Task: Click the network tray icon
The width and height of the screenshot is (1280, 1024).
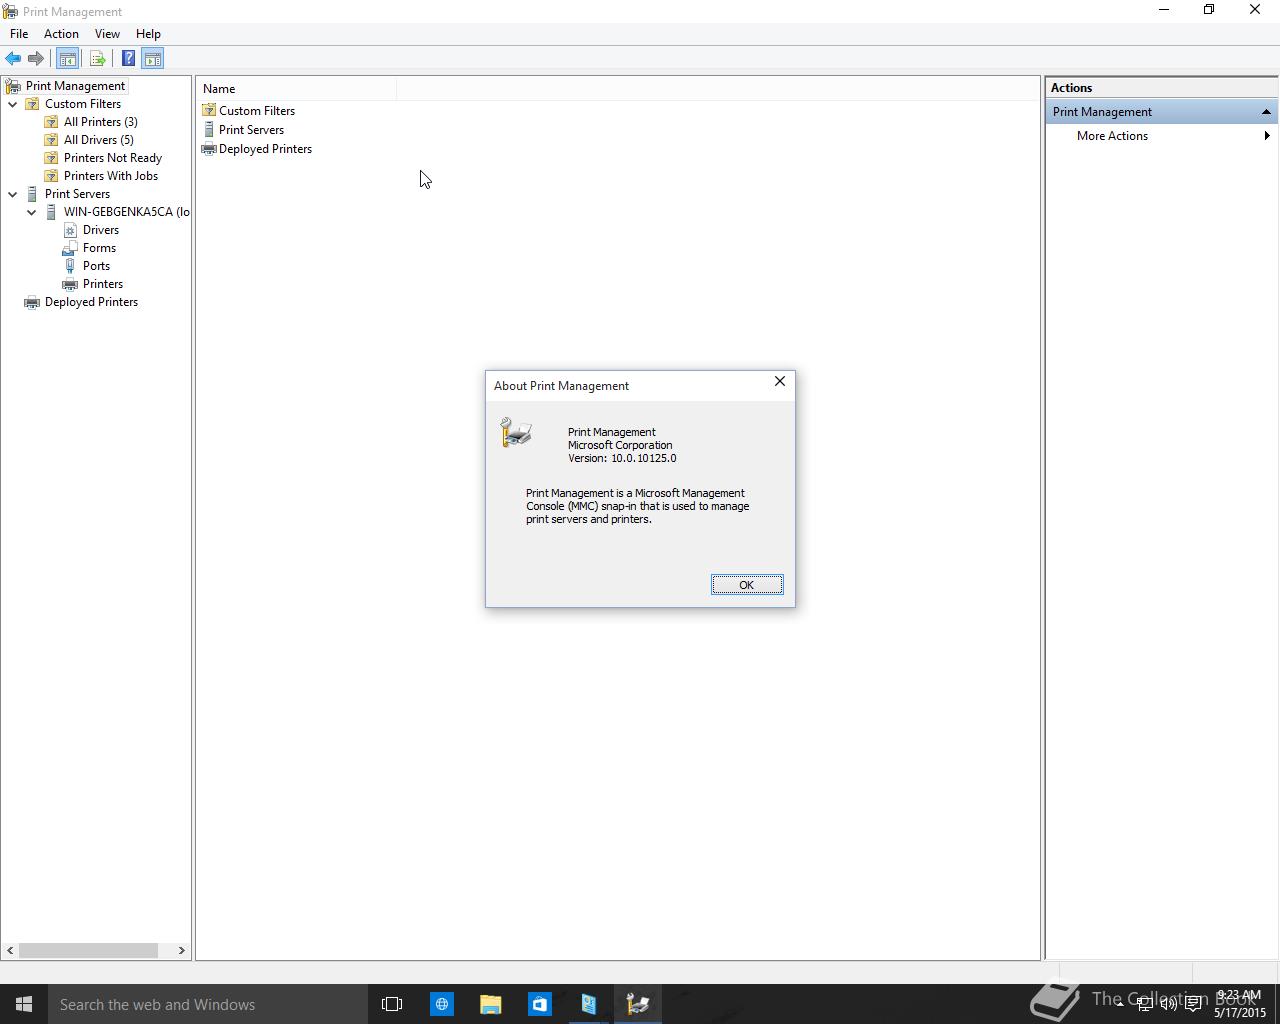Action: coord(1144,1004)
